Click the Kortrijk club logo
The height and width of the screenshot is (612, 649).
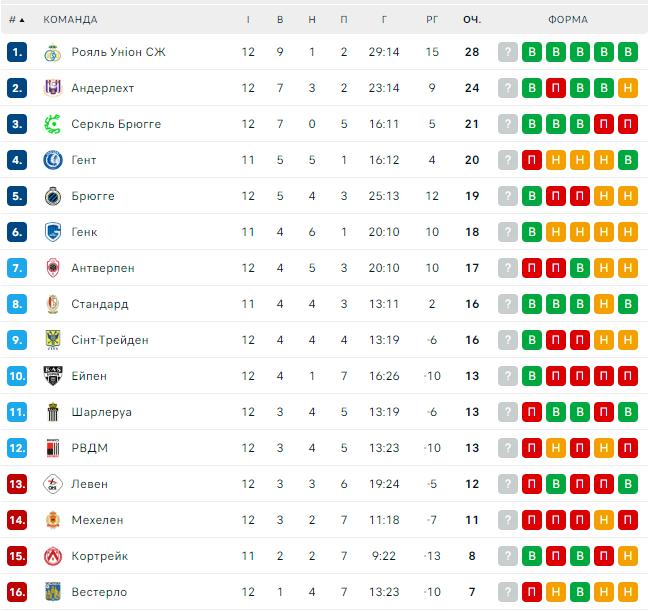pyautogui.click(x=53, y=556)
